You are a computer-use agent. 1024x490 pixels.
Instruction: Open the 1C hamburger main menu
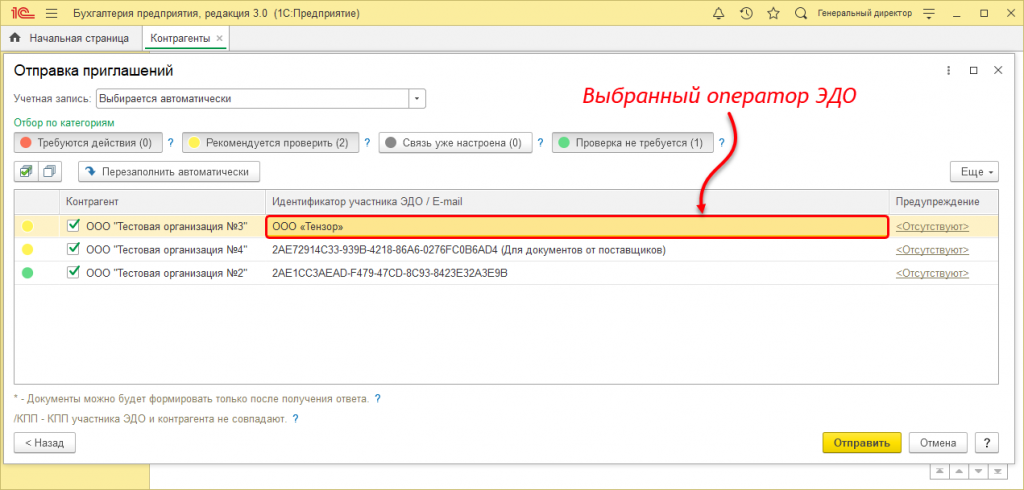point(52,13)
